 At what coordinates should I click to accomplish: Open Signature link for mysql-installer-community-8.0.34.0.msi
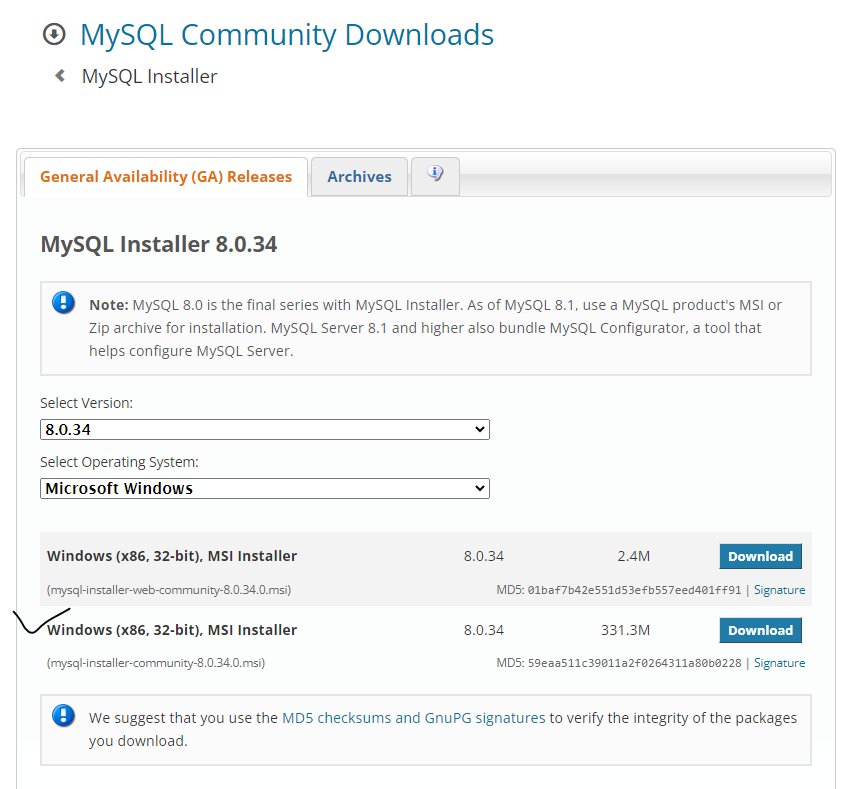779,663
